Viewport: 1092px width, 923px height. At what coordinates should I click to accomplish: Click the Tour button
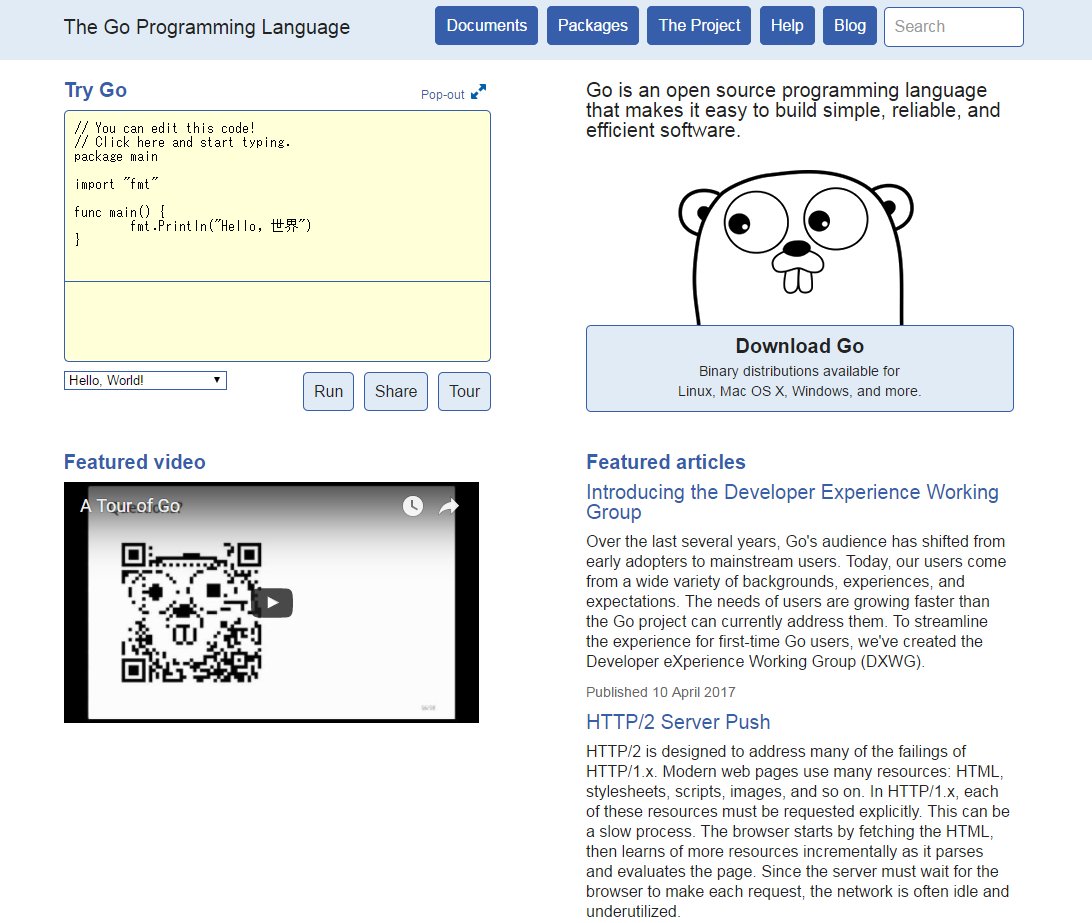tap(465, 391)
